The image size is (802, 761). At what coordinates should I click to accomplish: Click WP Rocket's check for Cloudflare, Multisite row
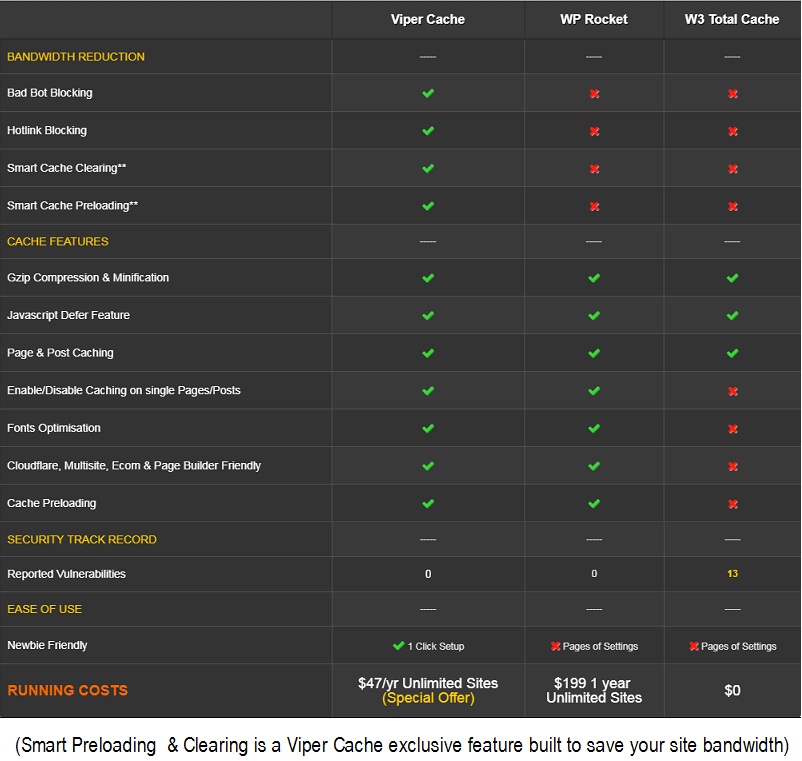(x=594, y=466)
